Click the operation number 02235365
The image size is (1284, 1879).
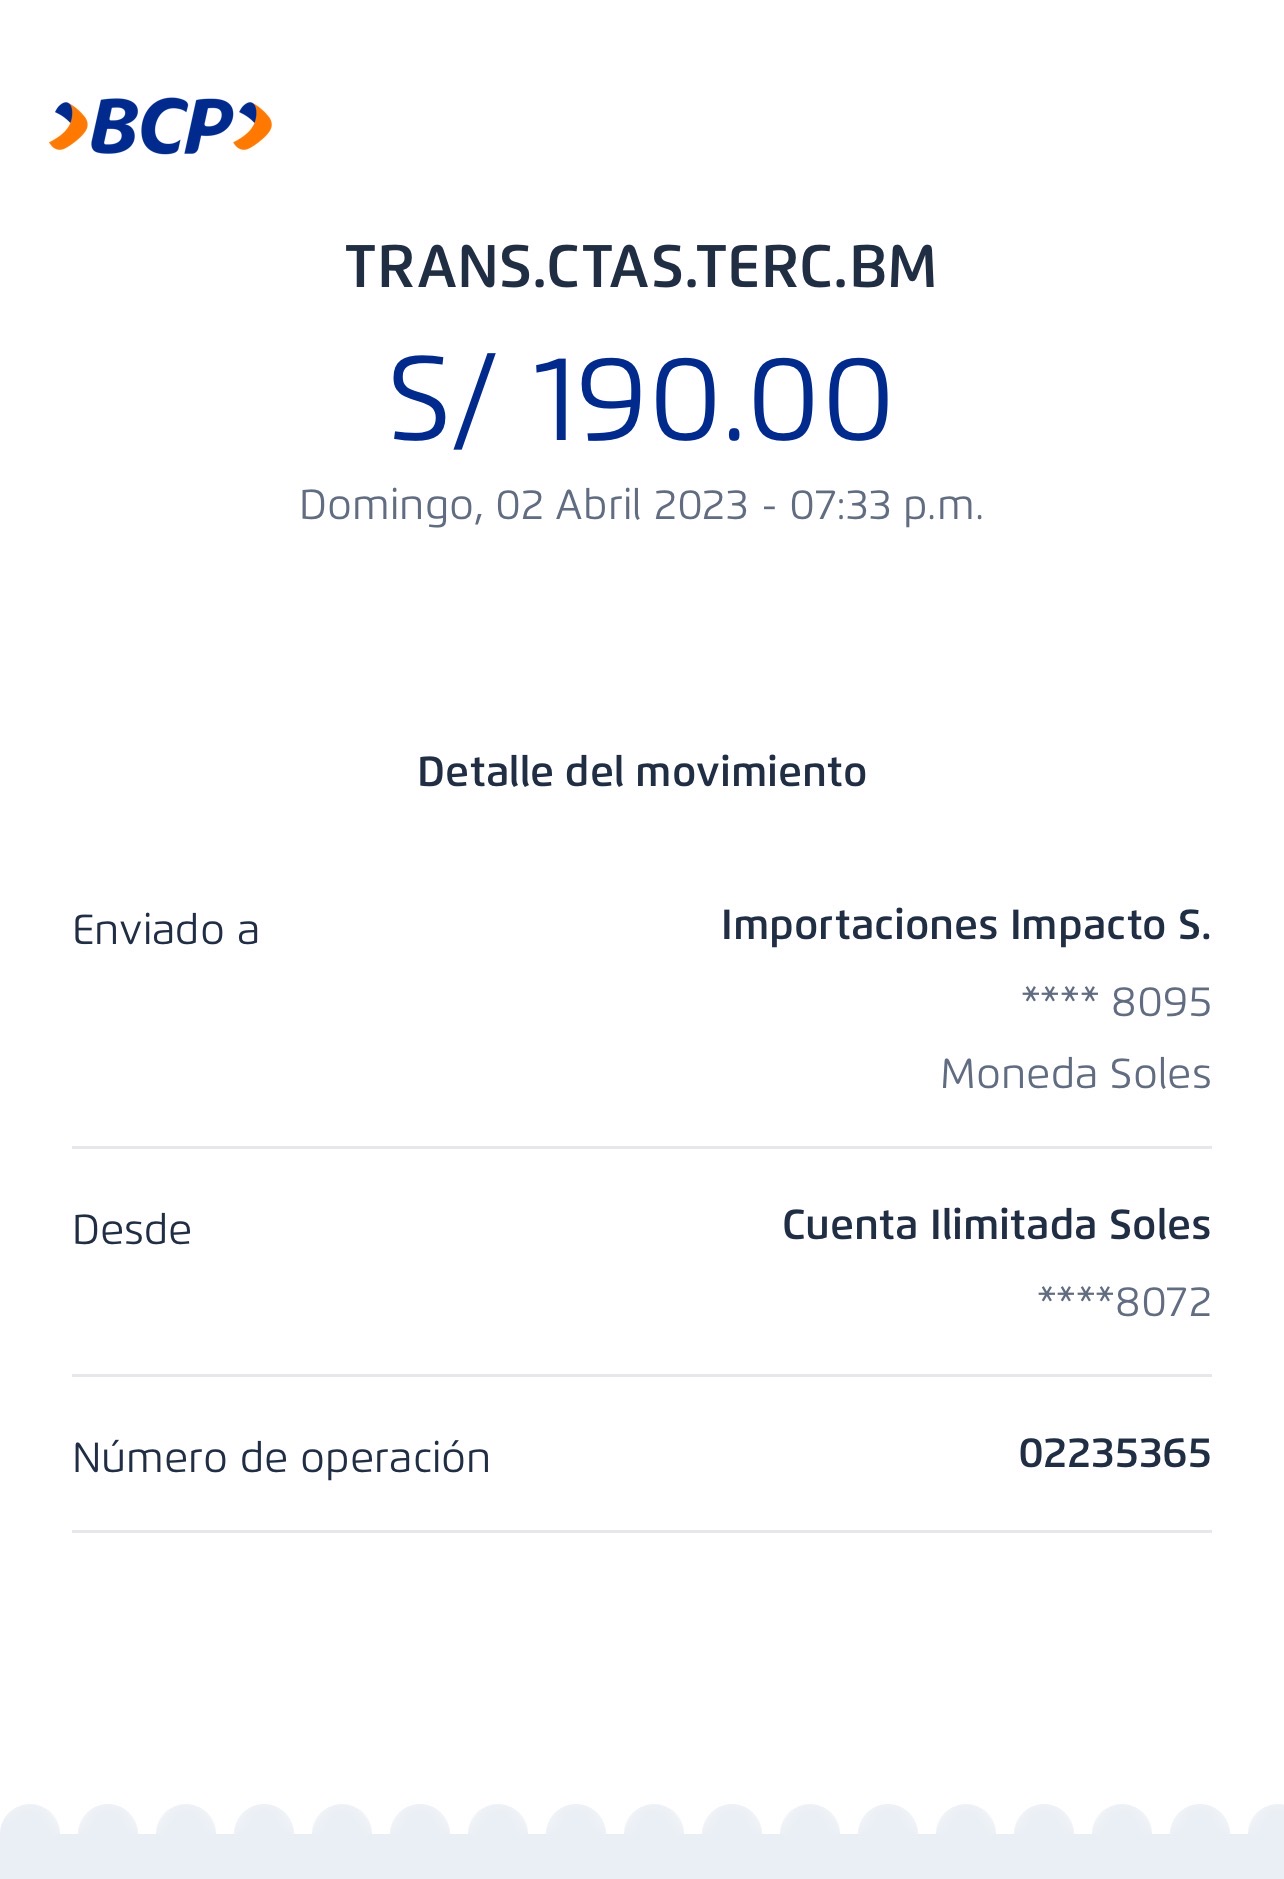coord(1114,1453)
